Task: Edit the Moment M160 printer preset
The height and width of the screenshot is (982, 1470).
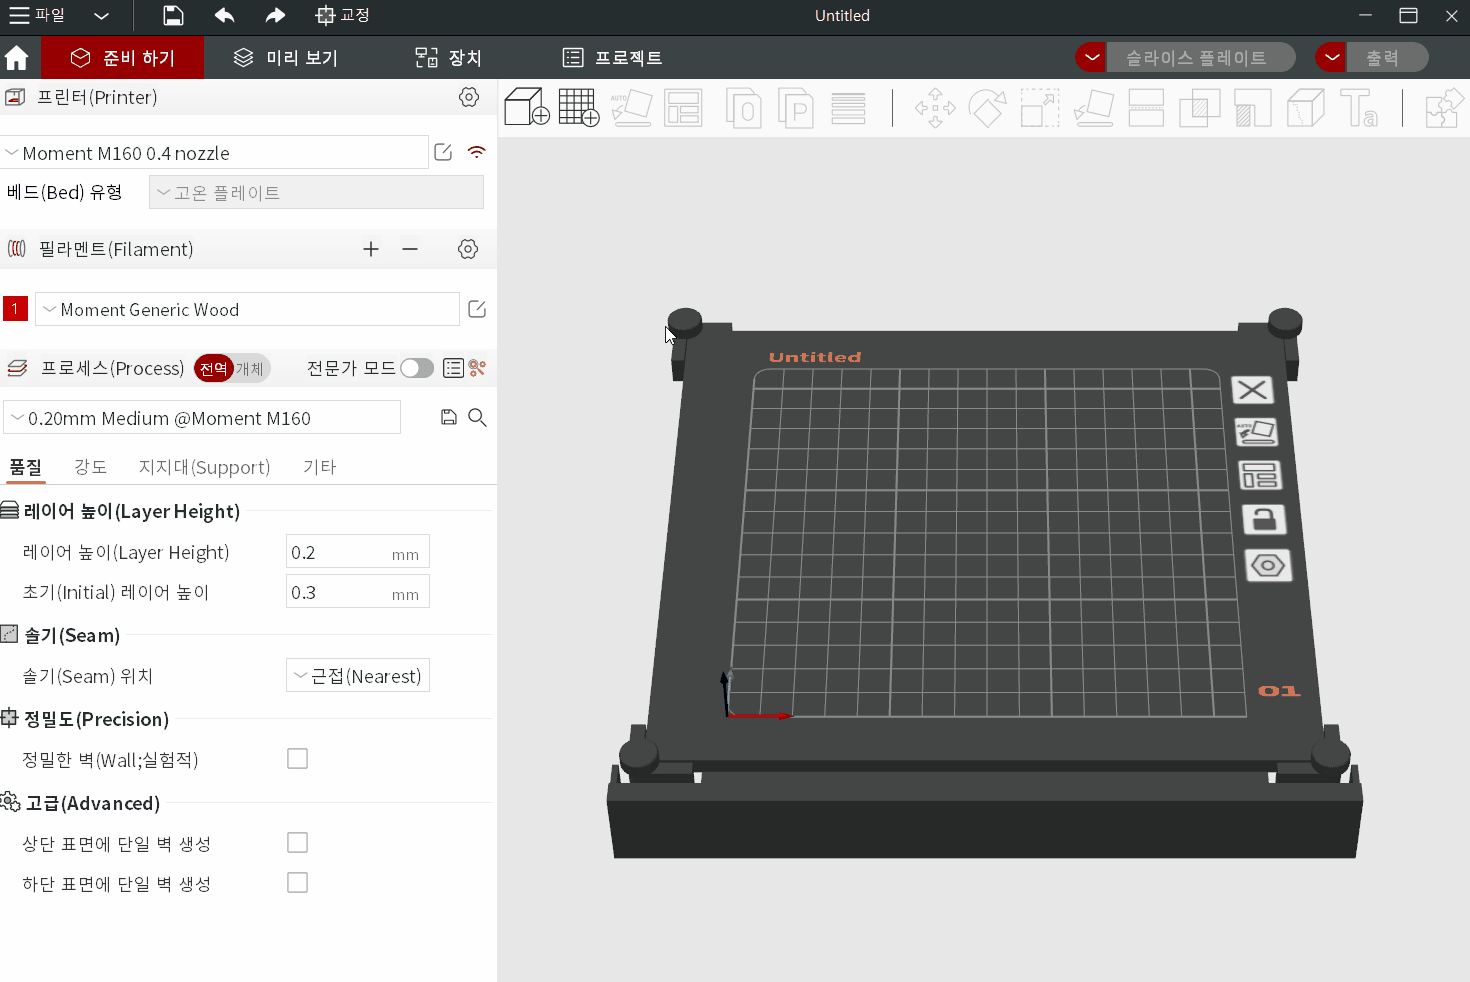Action: [x=443, y=152]
